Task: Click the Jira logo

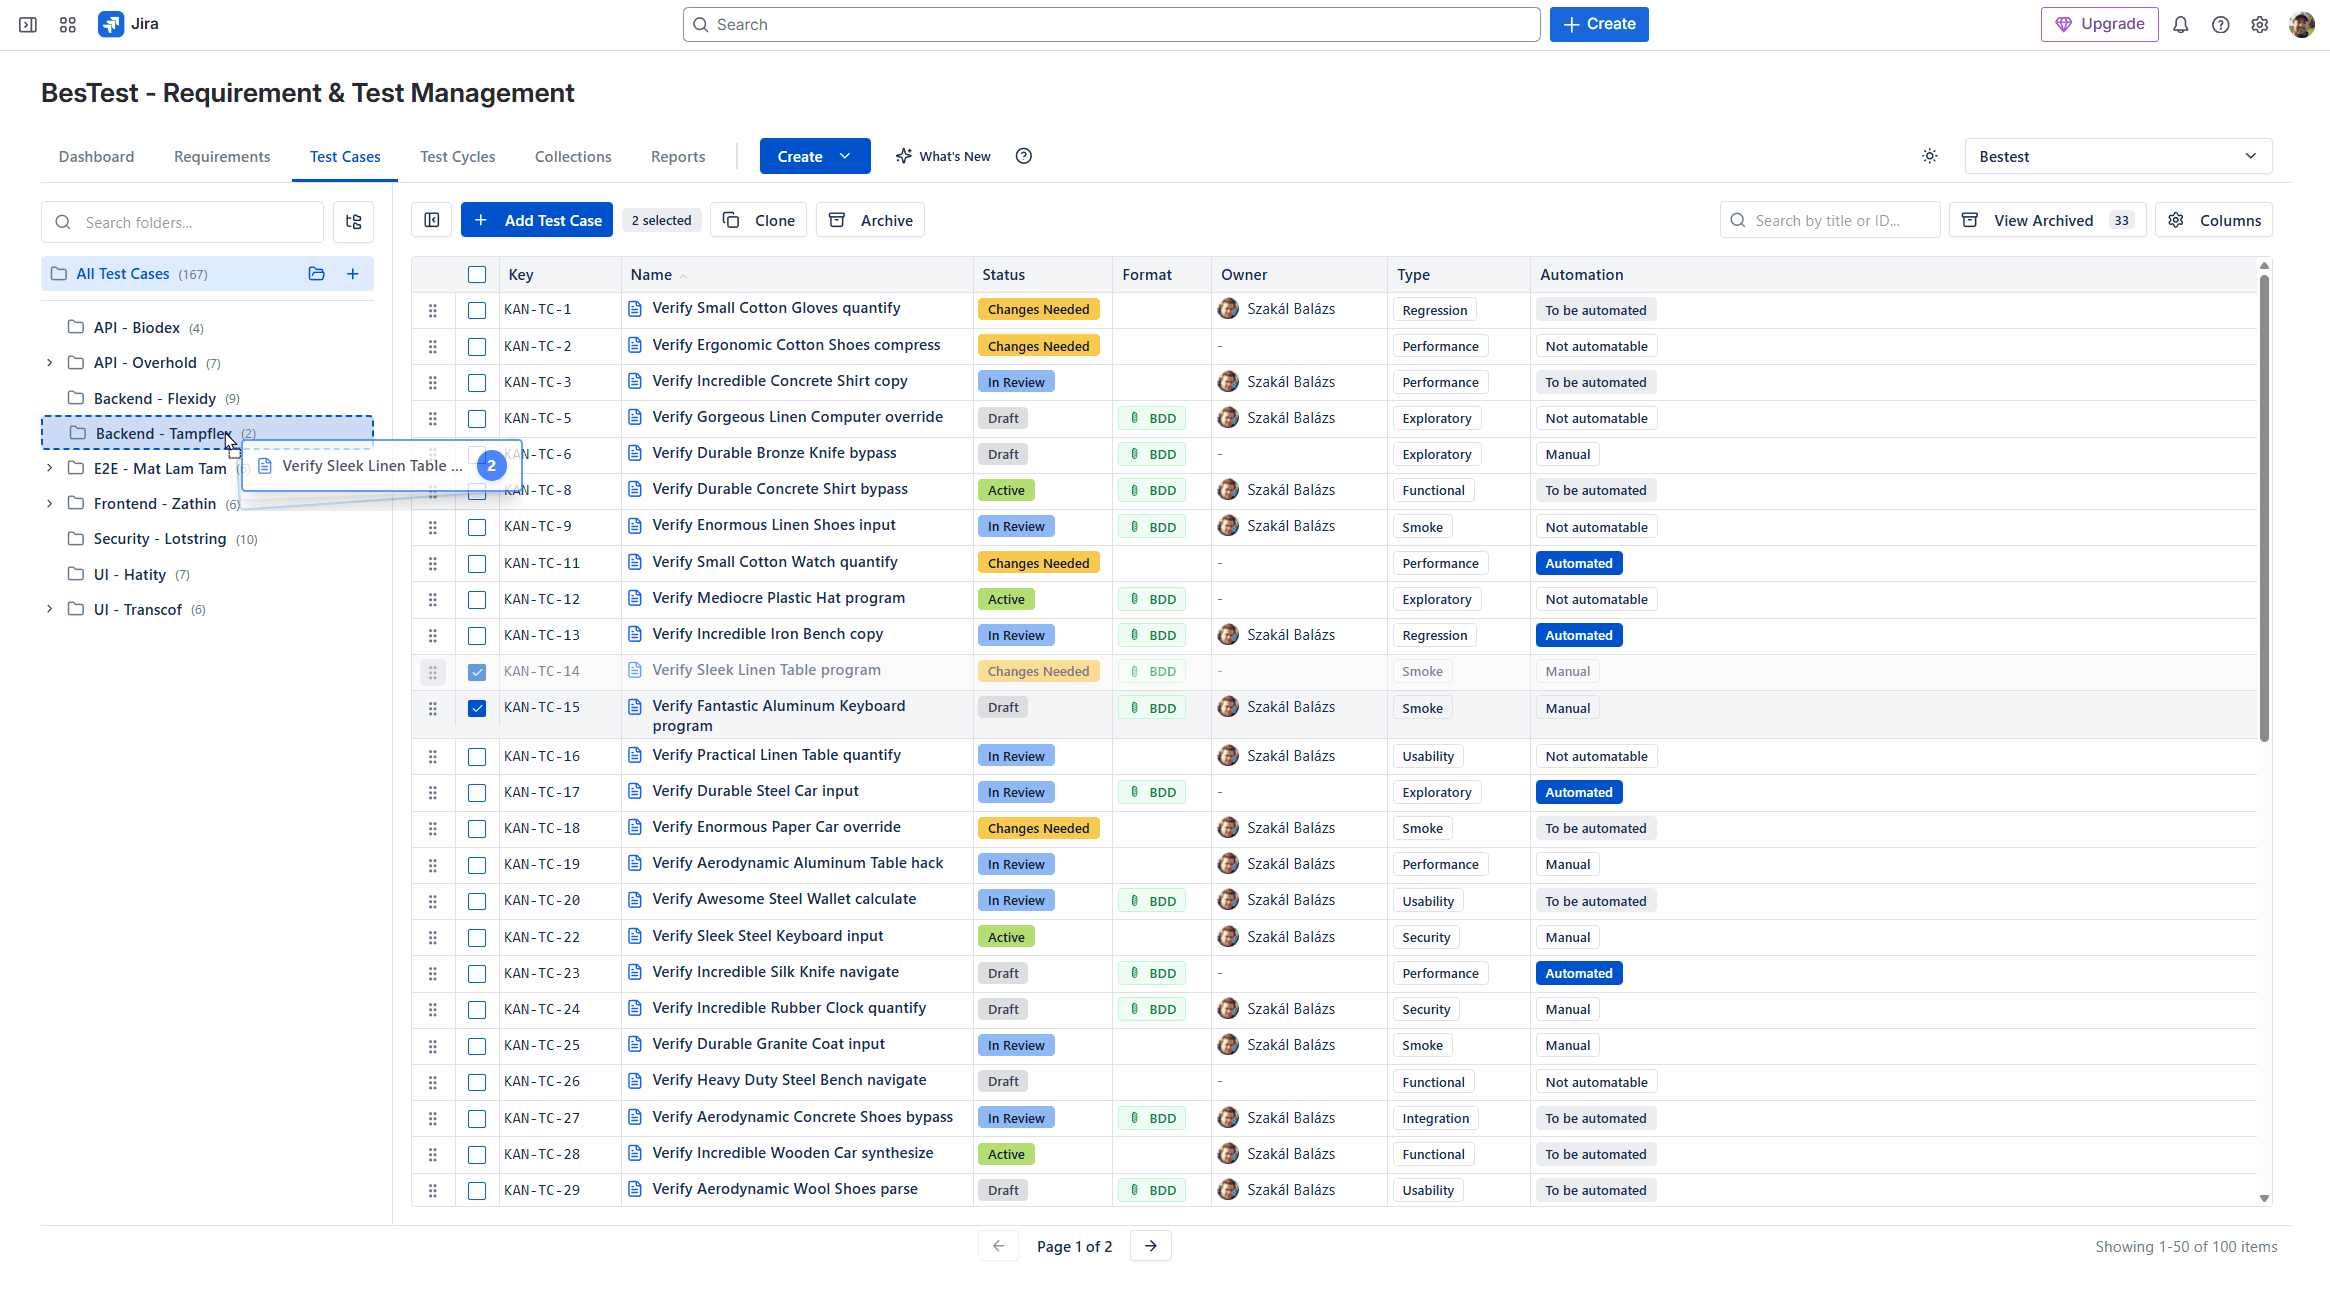Action: pos(111,23)
